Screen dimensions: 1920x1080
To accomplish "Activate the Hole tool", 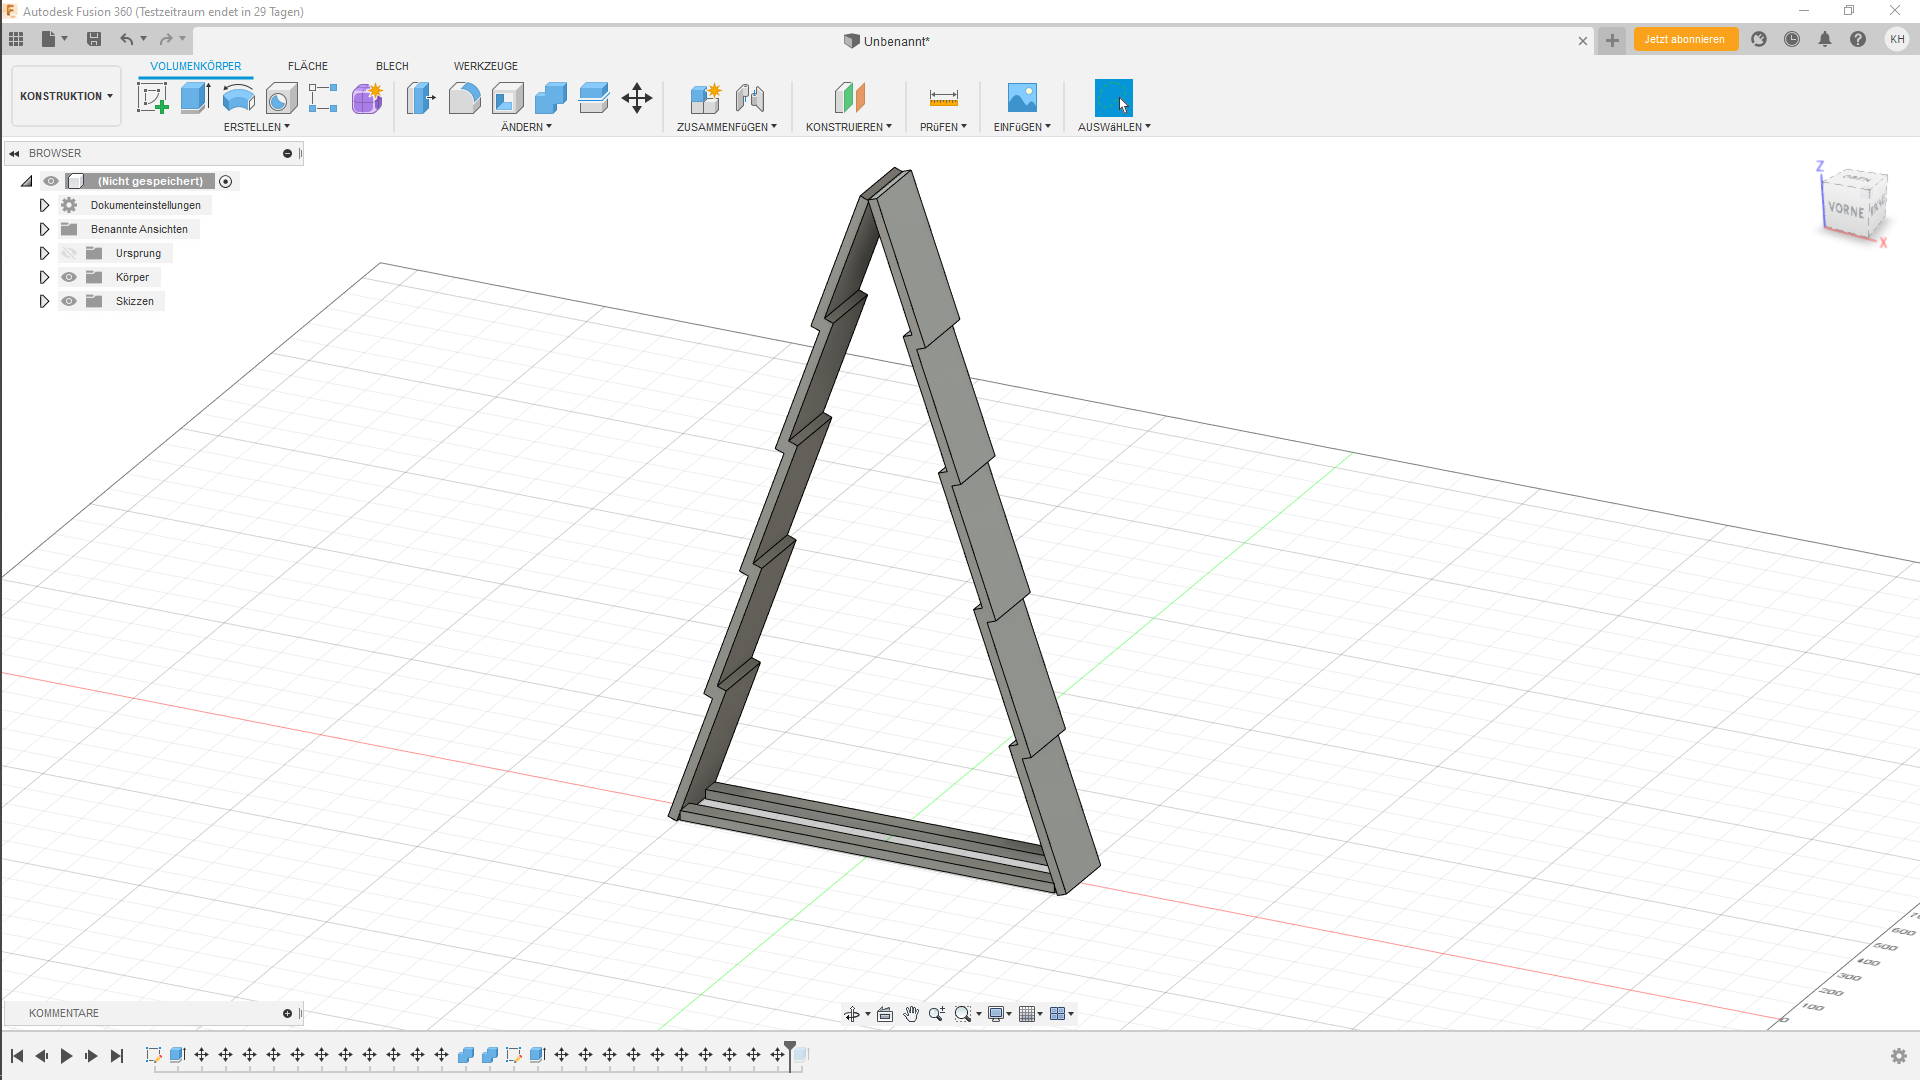I will (x=281, y=97).
